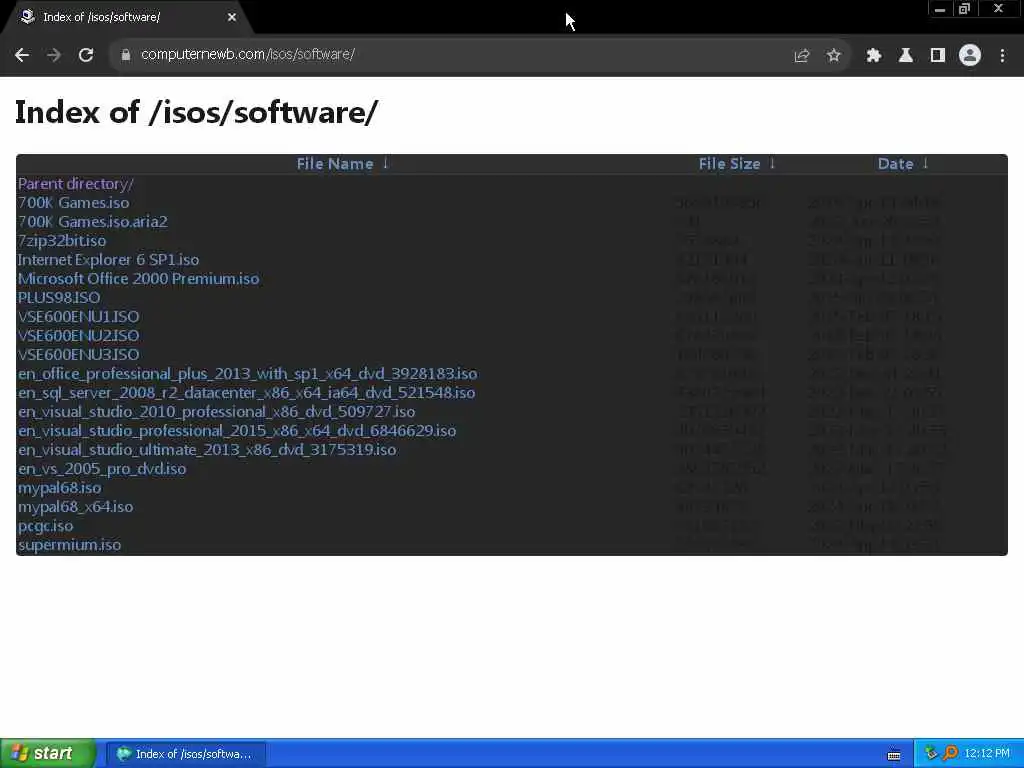Go back using the browser back arrow
Image resolution: width=1024 pixels, height=768 pixels.
[22, 55]
